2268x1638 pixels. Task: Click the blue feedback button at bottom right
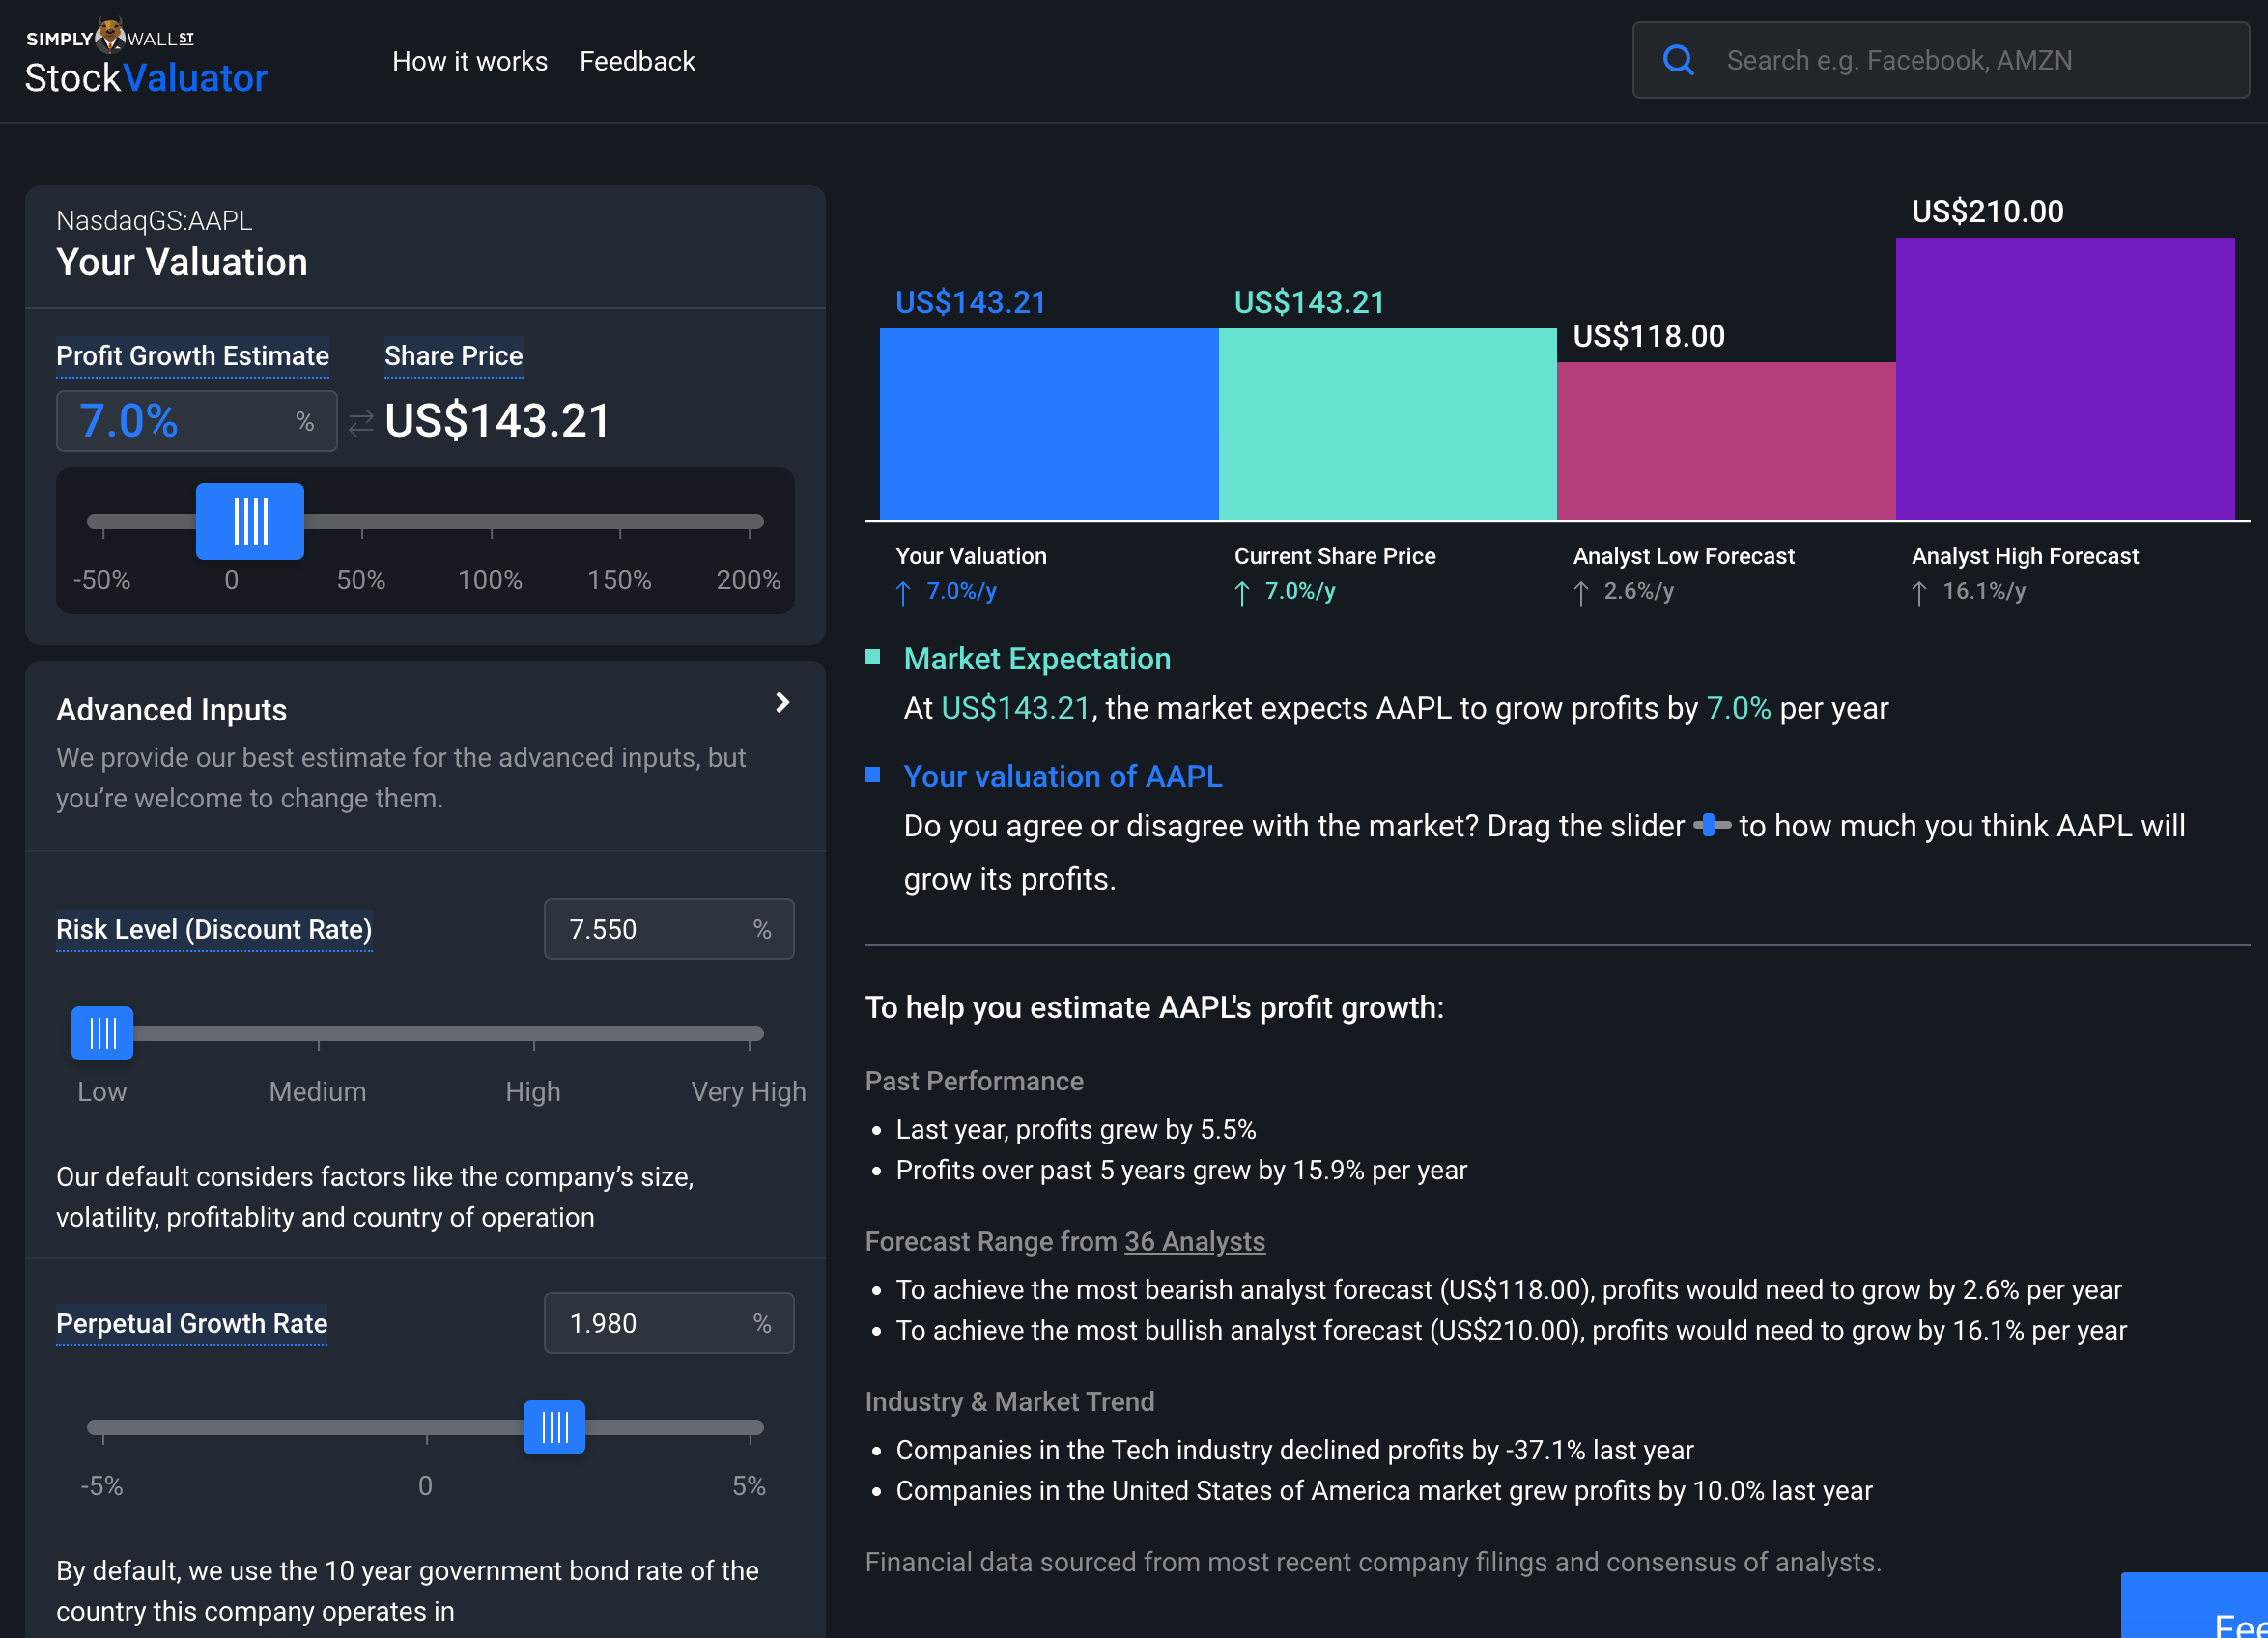(x=2194, y=1605)
